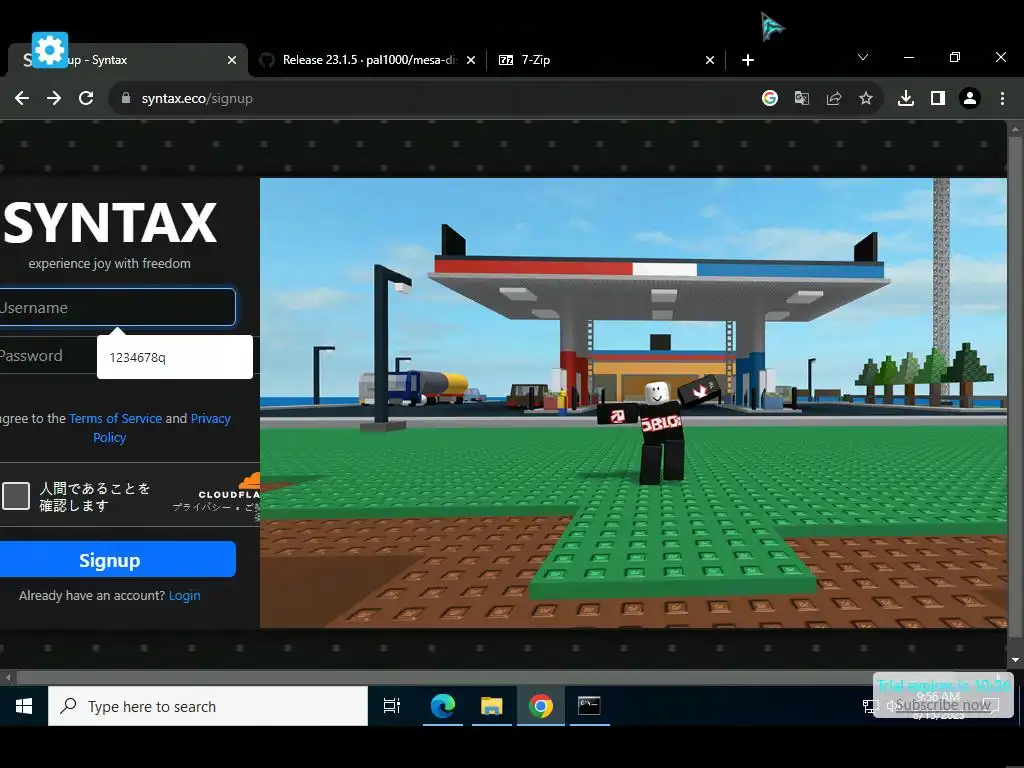This screenshot has height=768, width=1024.
Task: Click the gear settings overlay icon
Action: pos(50,50)
